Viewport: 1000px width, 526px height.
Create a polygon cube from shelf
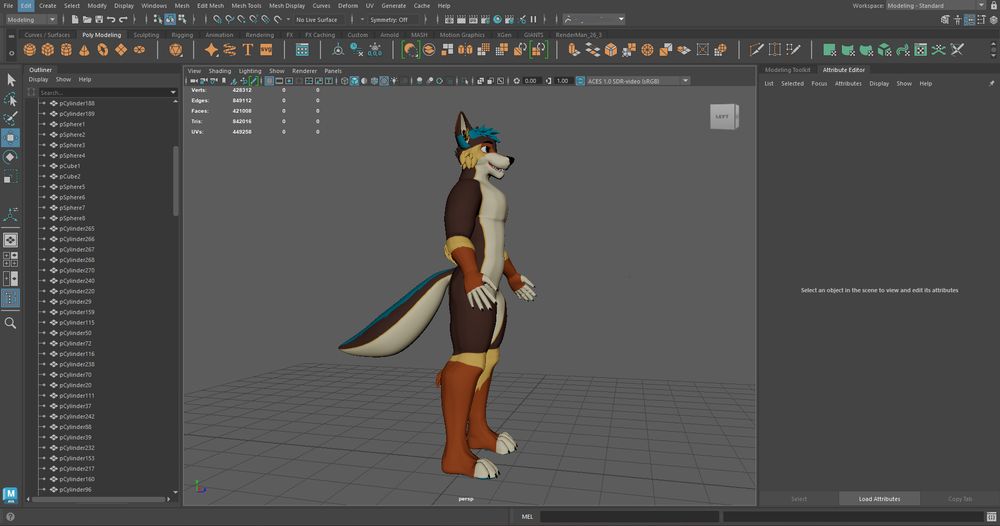pyautogui.click(x=48, y=50)
